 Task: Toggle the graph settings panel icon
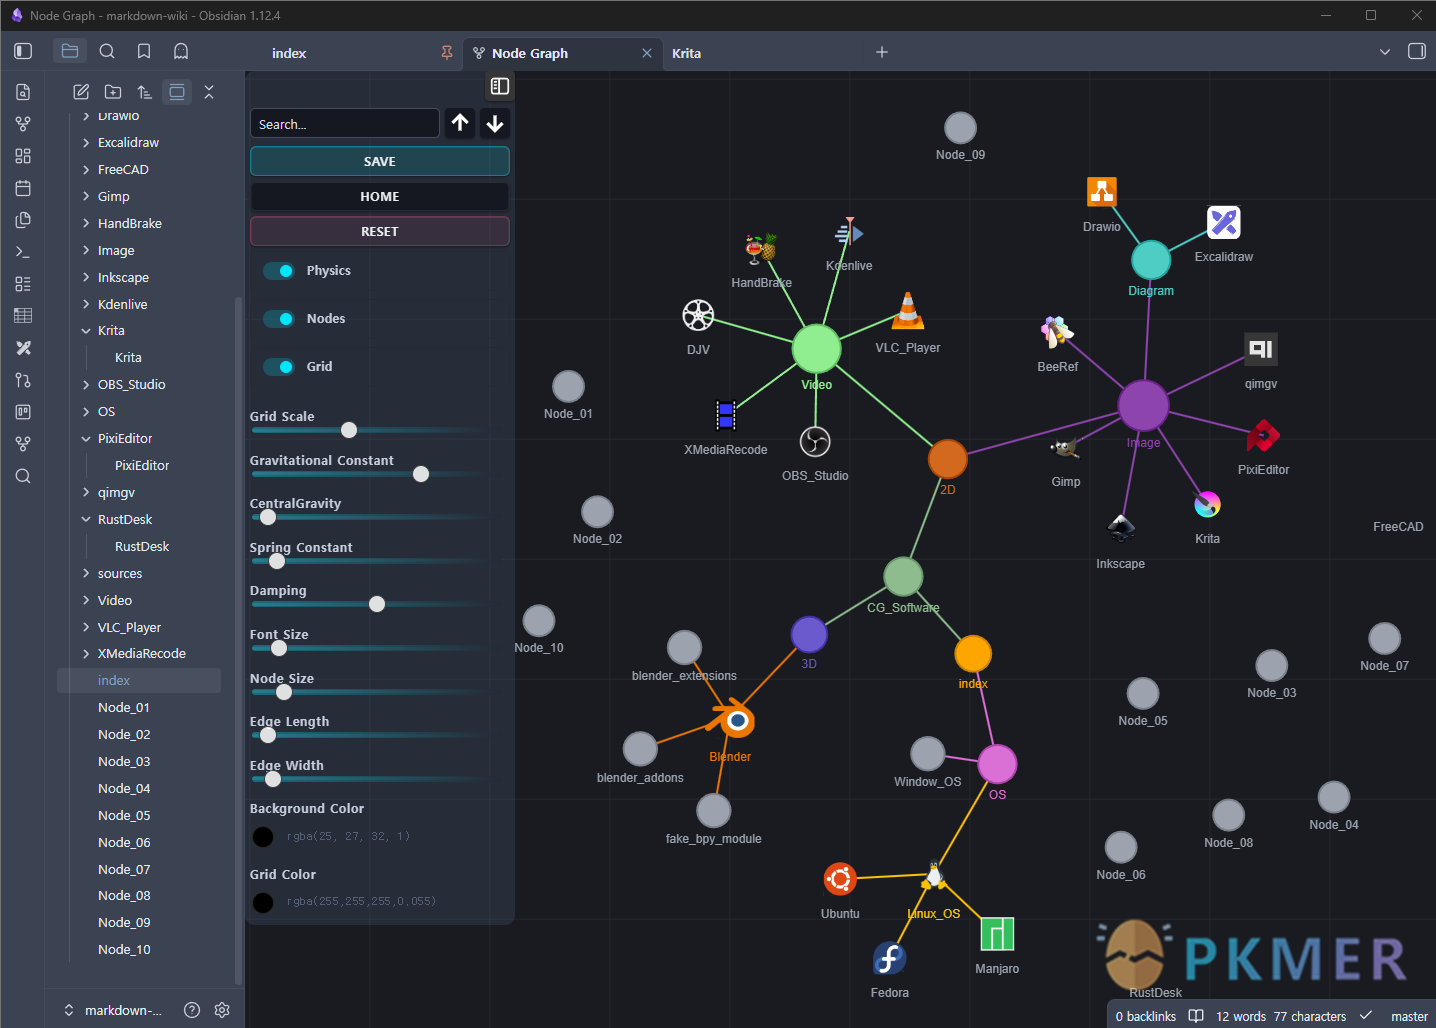tap(500, 87)
